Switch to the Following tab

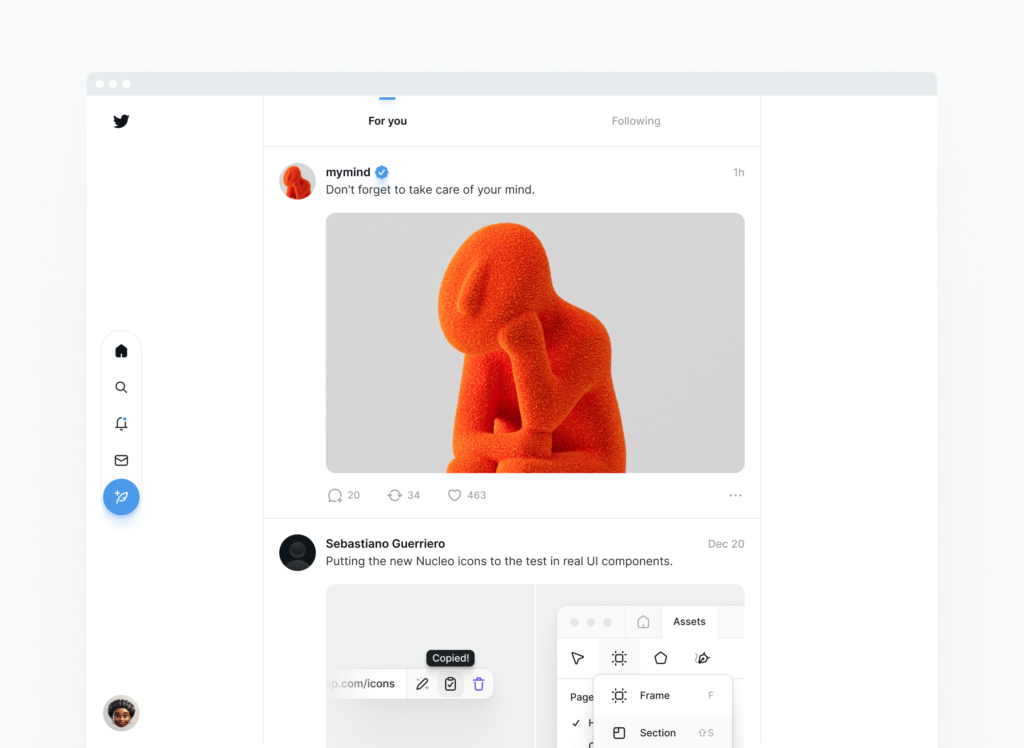click(x=635, y=121)
